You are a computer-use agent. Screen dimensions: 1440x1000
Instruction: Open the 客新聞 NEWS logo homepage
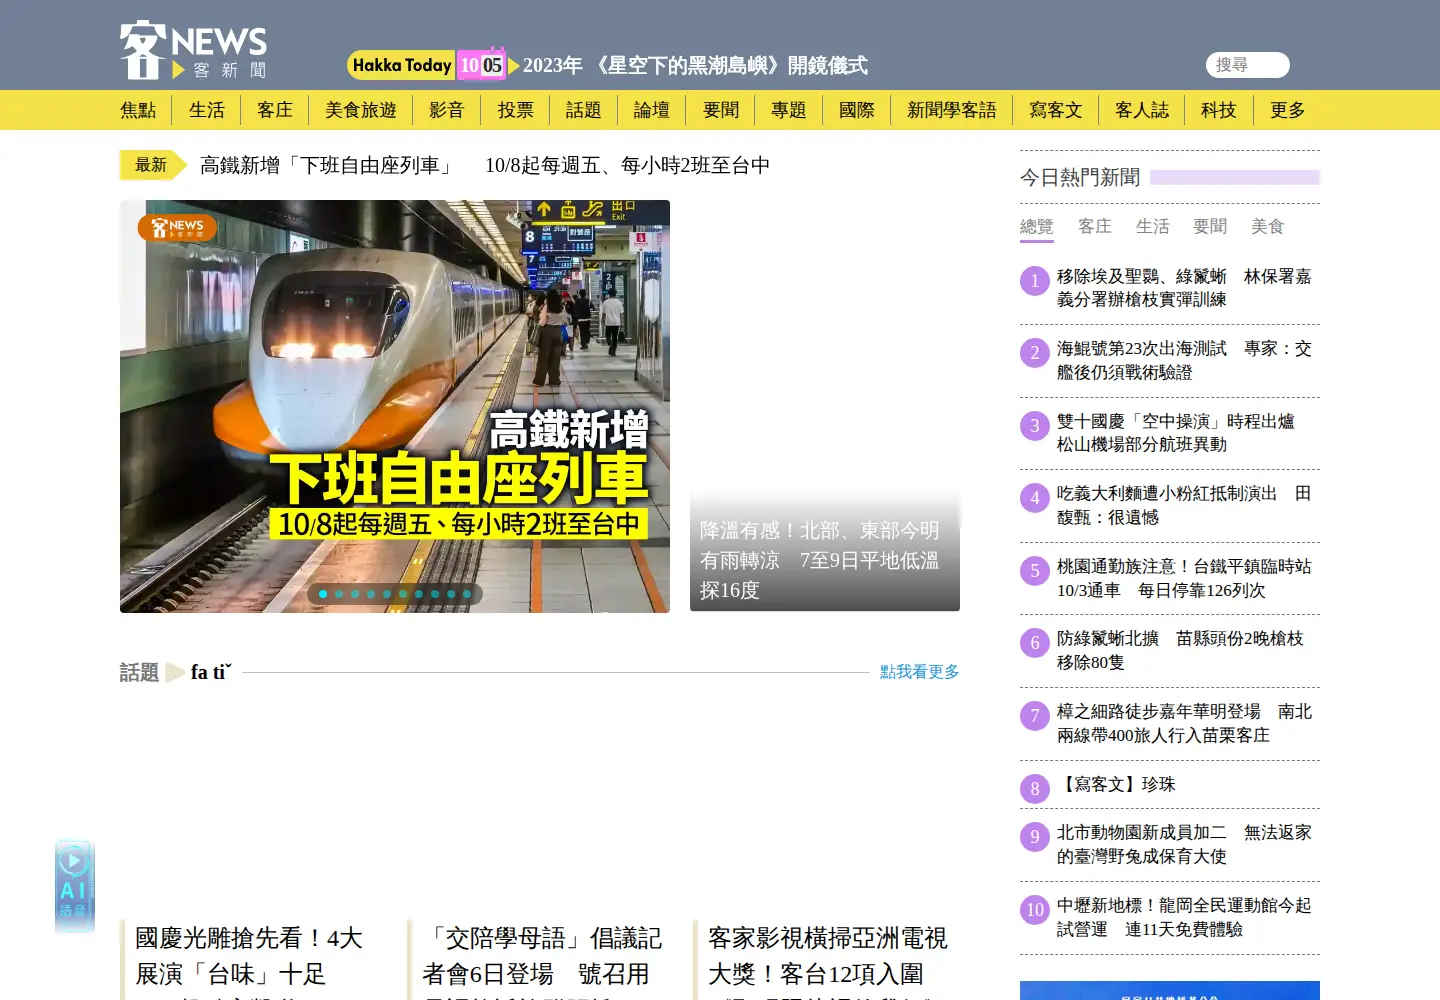[193, 50]
